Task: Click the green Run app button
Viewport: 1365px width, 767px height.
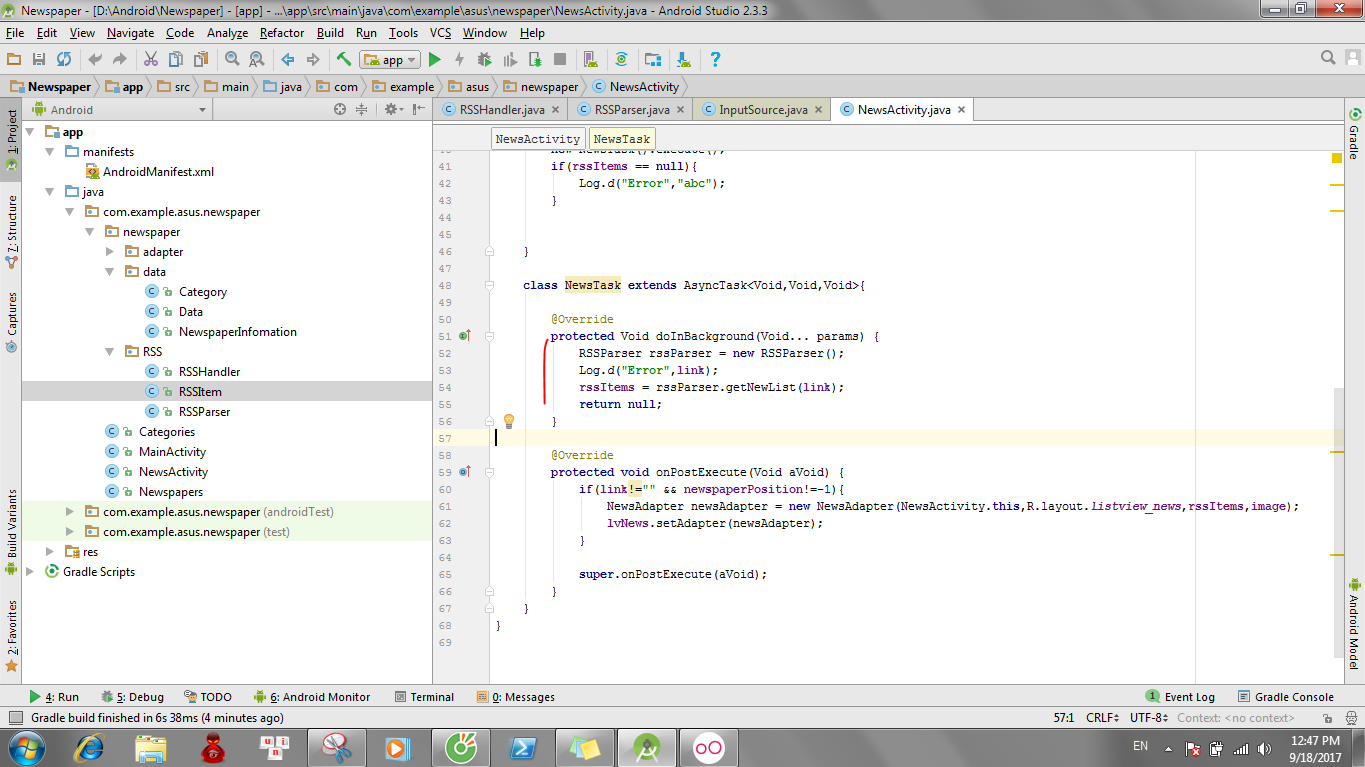Action: coord(435,60)
